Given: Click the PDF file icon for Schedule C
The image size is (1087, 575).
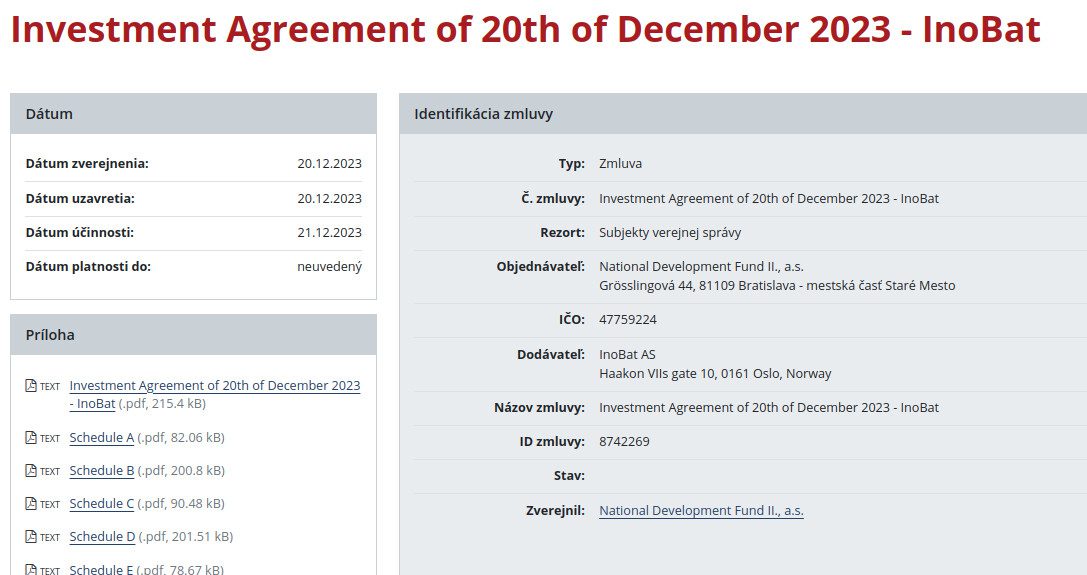Looking at the screenshot, I should 31,504.
